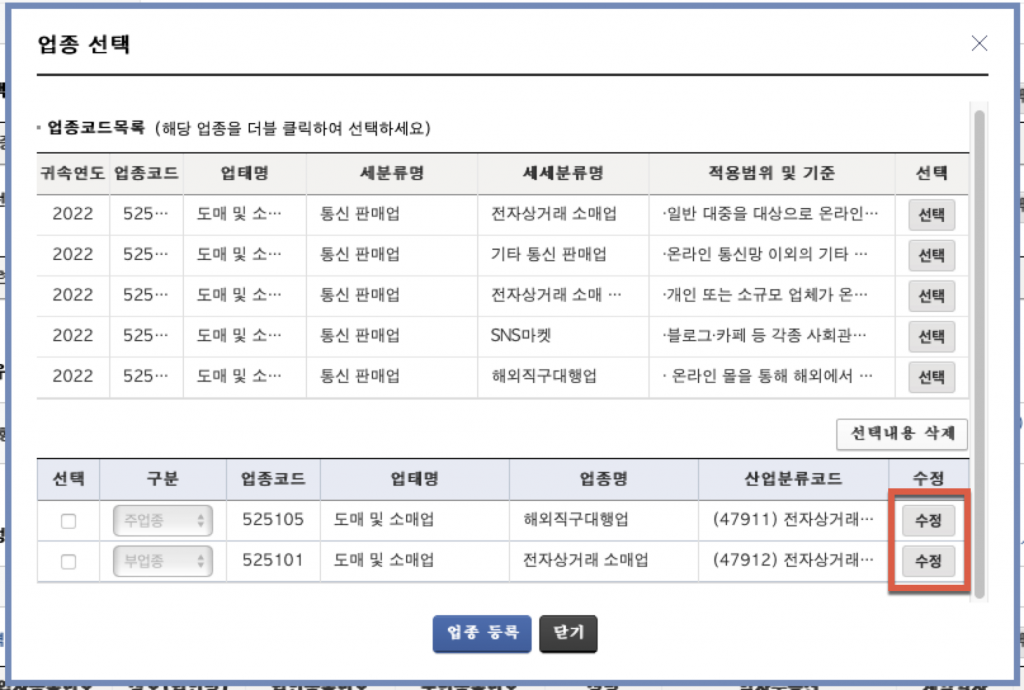The image size is (1024, 690).
Task: Click the 귀속연도 column header
Action: (x=72, y=173)
